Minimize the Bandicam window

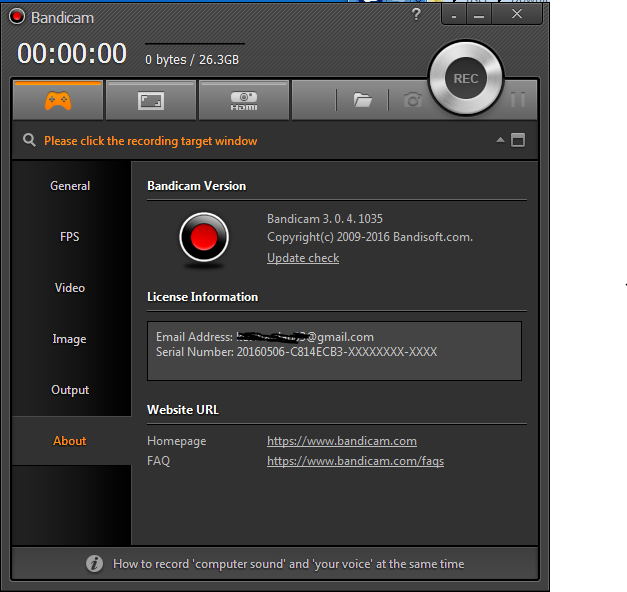pos(479,15)
